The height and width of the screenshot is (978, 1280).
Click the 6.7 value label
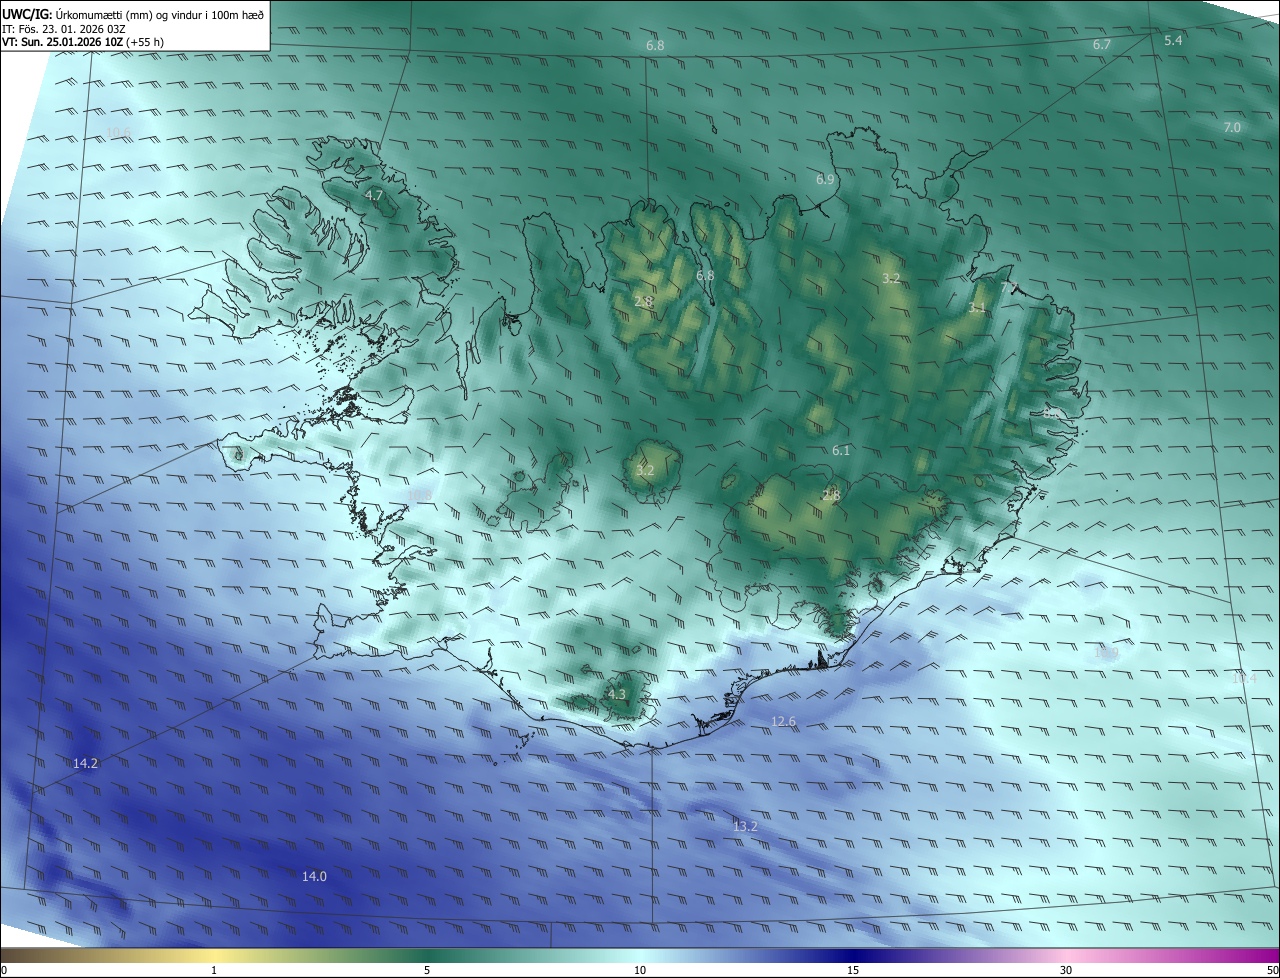tap(1102, 45)
